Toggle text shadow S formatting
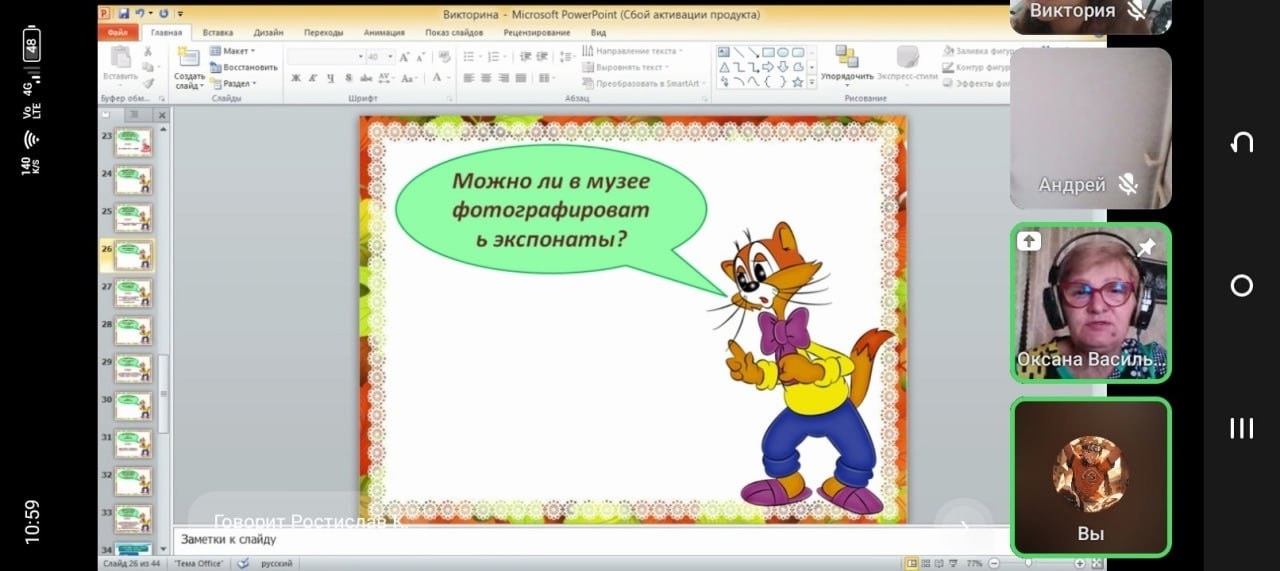The height and width of the screenshot is (571, 1280). coord(347,78)
